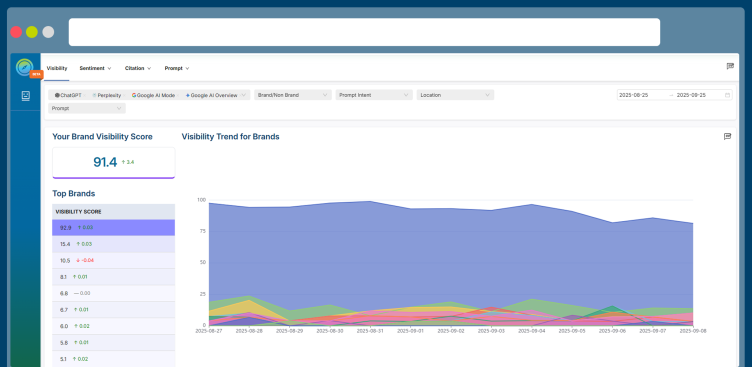
Task: Select the brand row with score 6.7
Action: (114, 309)
